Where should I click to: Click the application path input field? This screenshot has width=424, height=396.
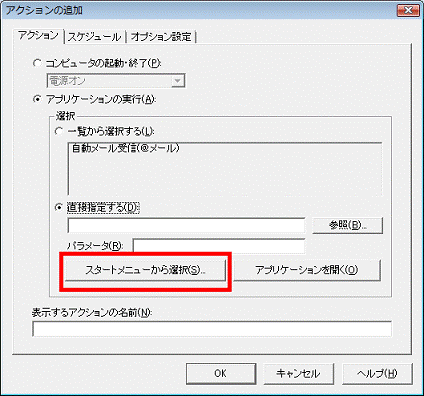tap(186, 226)
